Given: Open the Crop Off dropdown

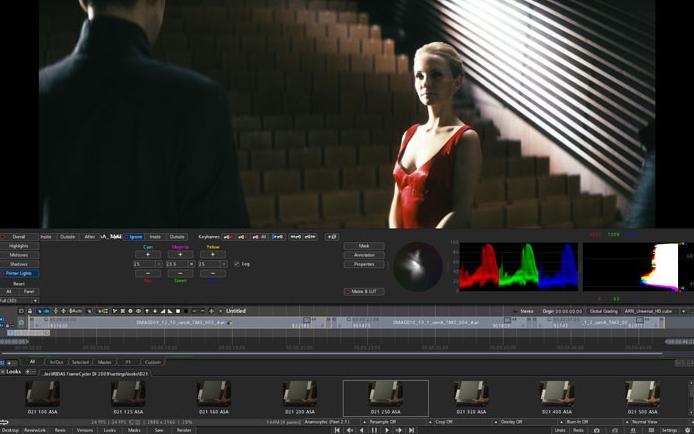Looking at the screenshot, I should point(466,422).
